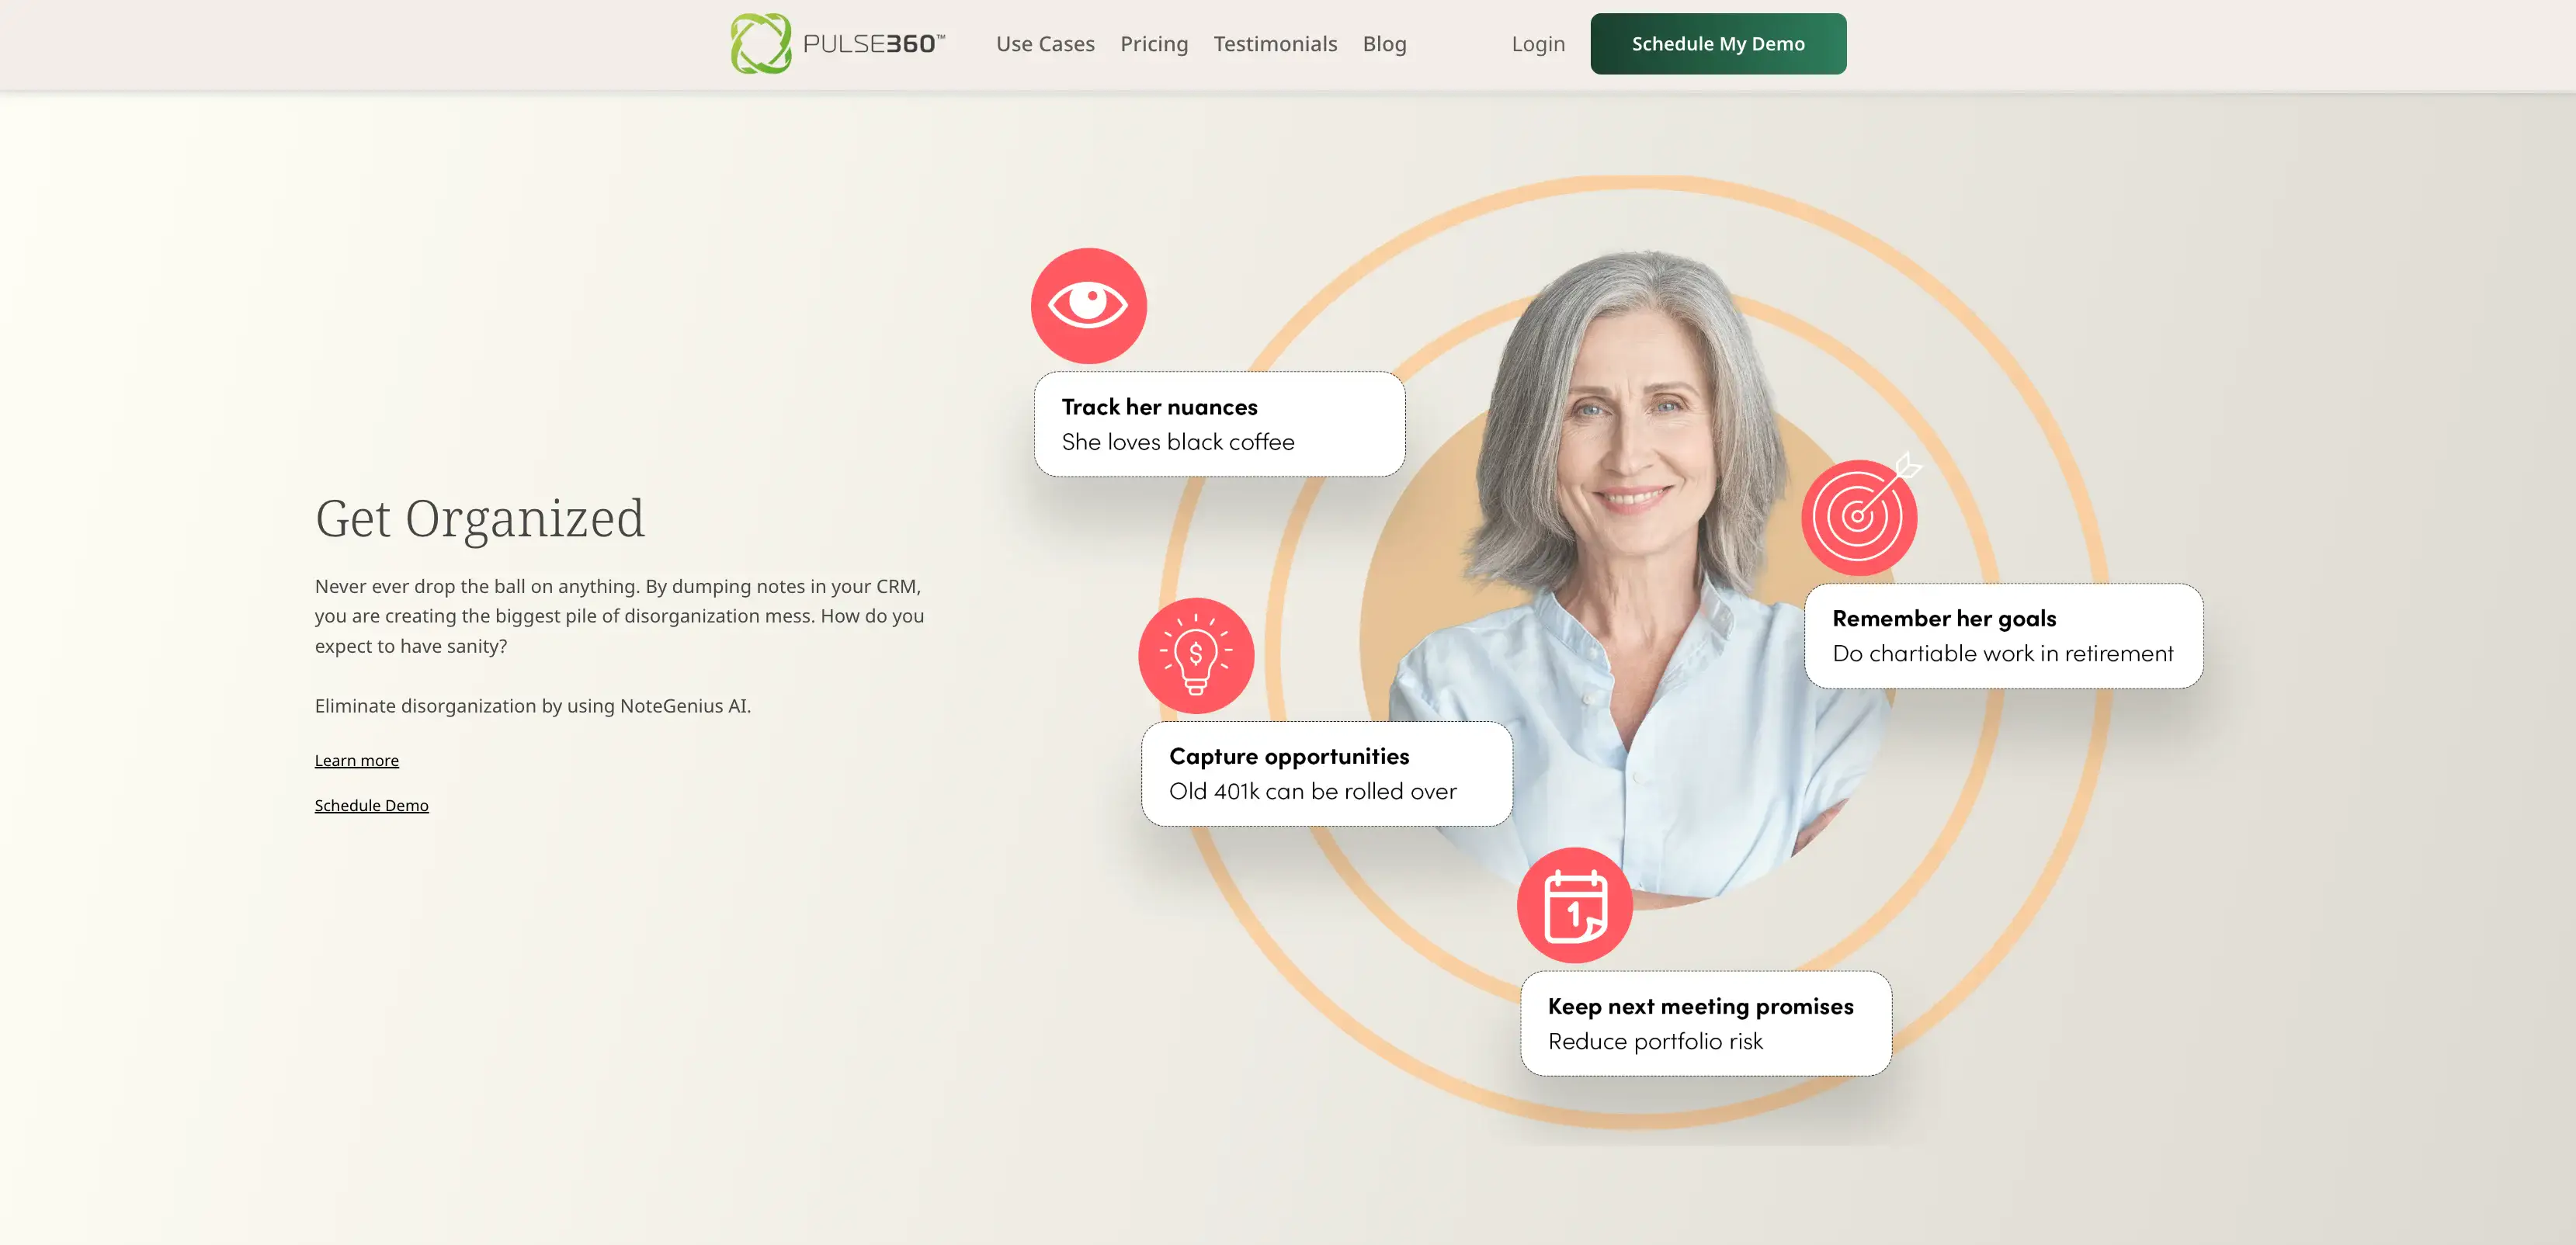This screenshot has width=2576, height=1245.
Task: Open the Testimonials nav item
Action: click(1275, 44)
